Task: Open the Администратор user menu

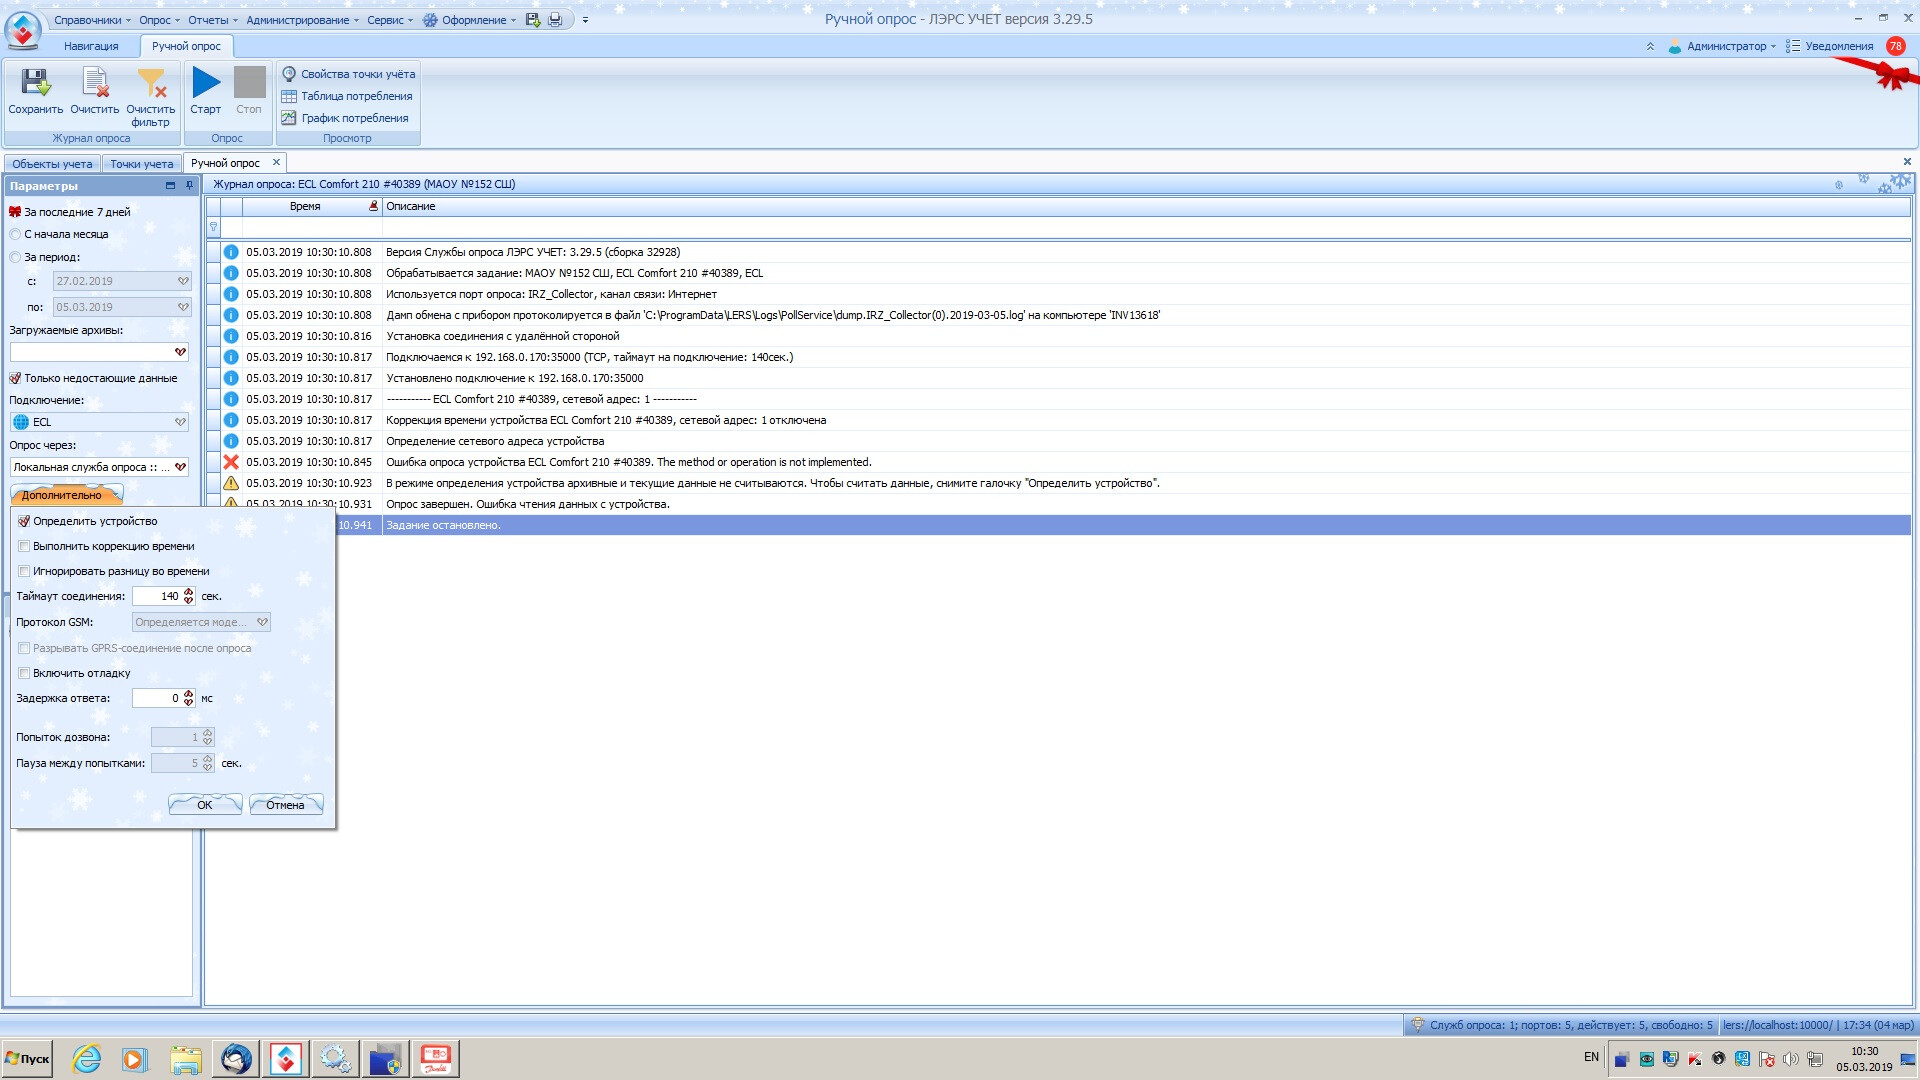Action: pos(1722,46)
